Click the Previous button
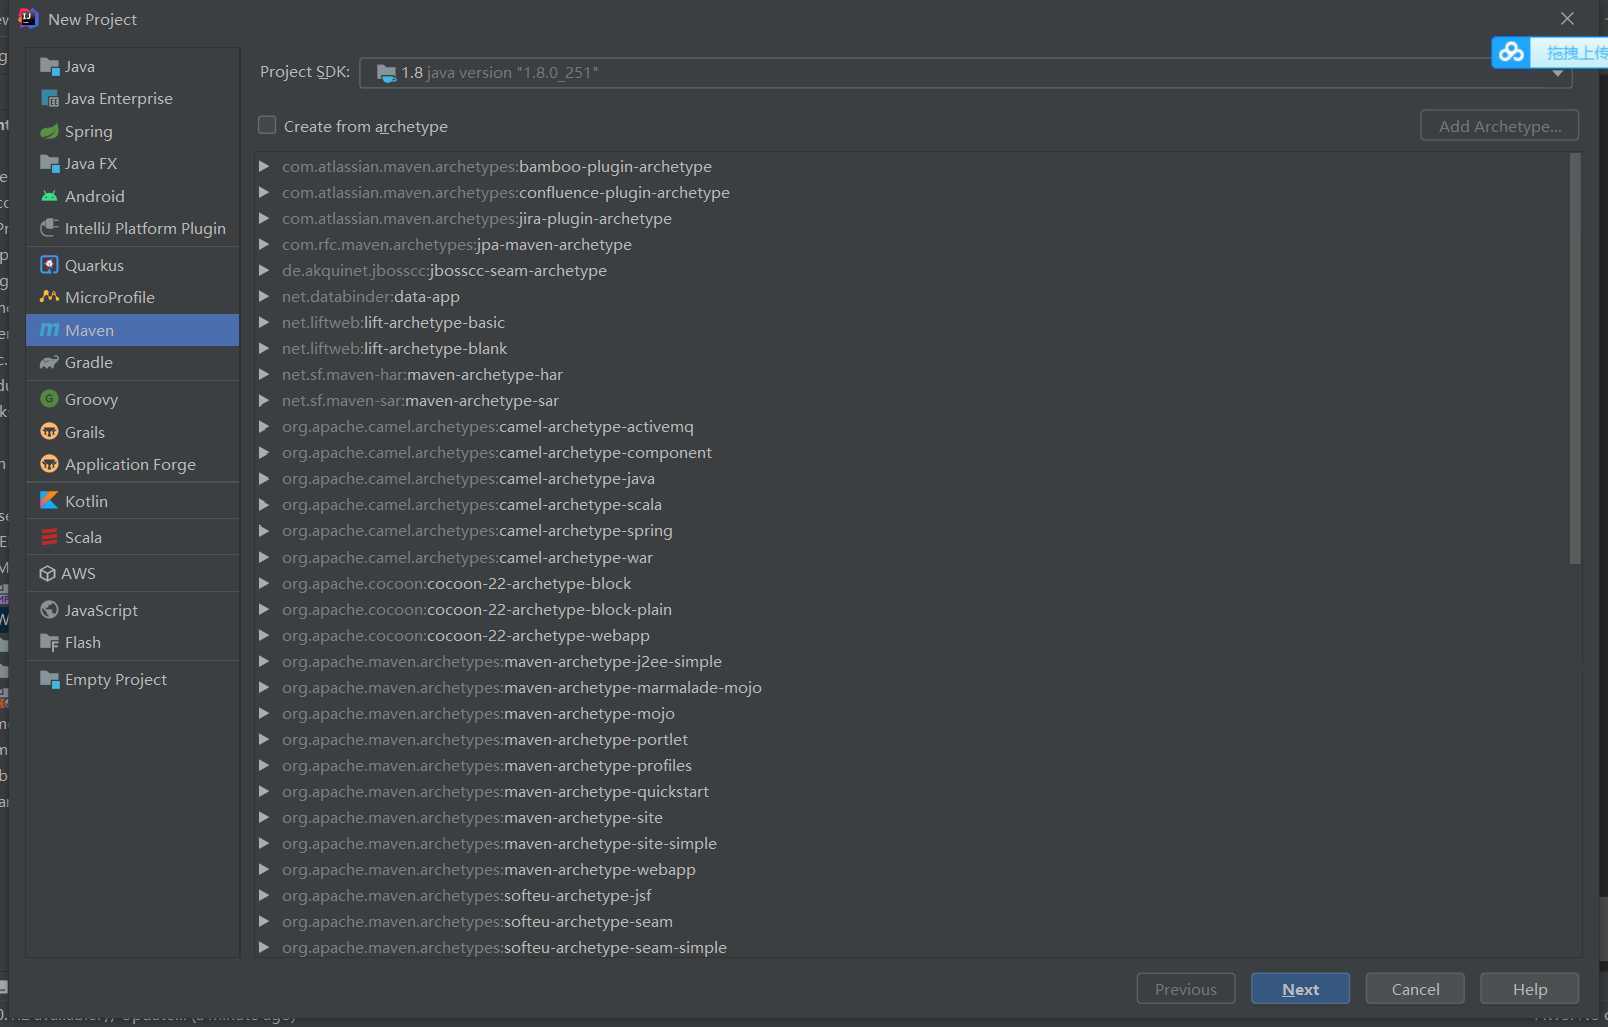 coord(1186,989)
